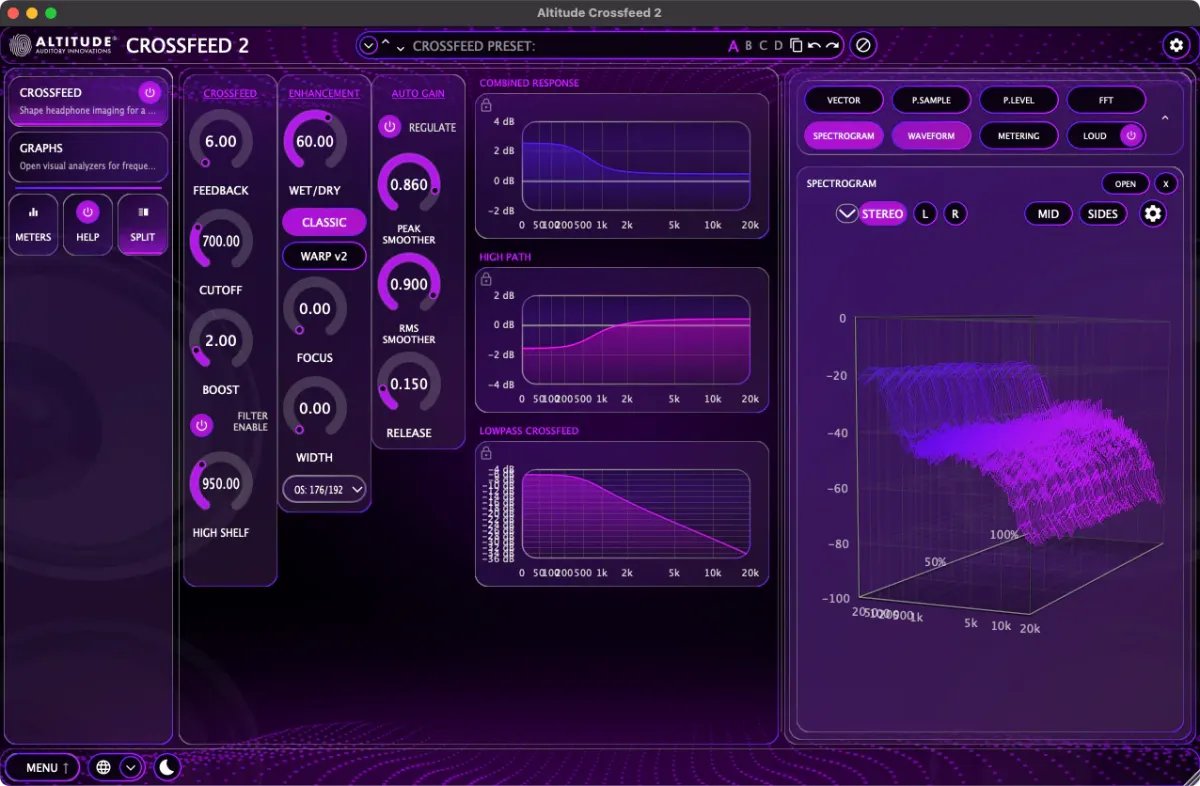This screenshot has height=786, width=1200.
Task: Redo the change with redo arrow
Action: coord(832,45)
